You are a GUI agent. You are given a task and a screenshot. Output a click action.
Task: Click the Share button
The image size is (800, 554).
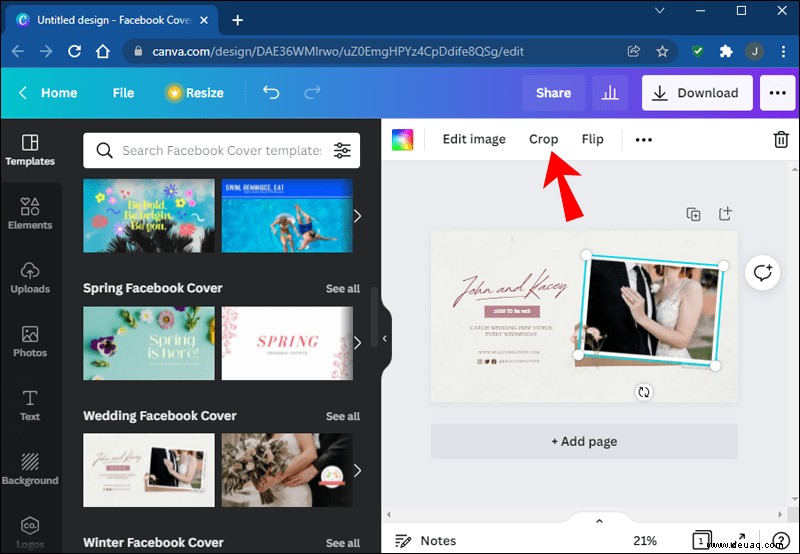[554, 93]
